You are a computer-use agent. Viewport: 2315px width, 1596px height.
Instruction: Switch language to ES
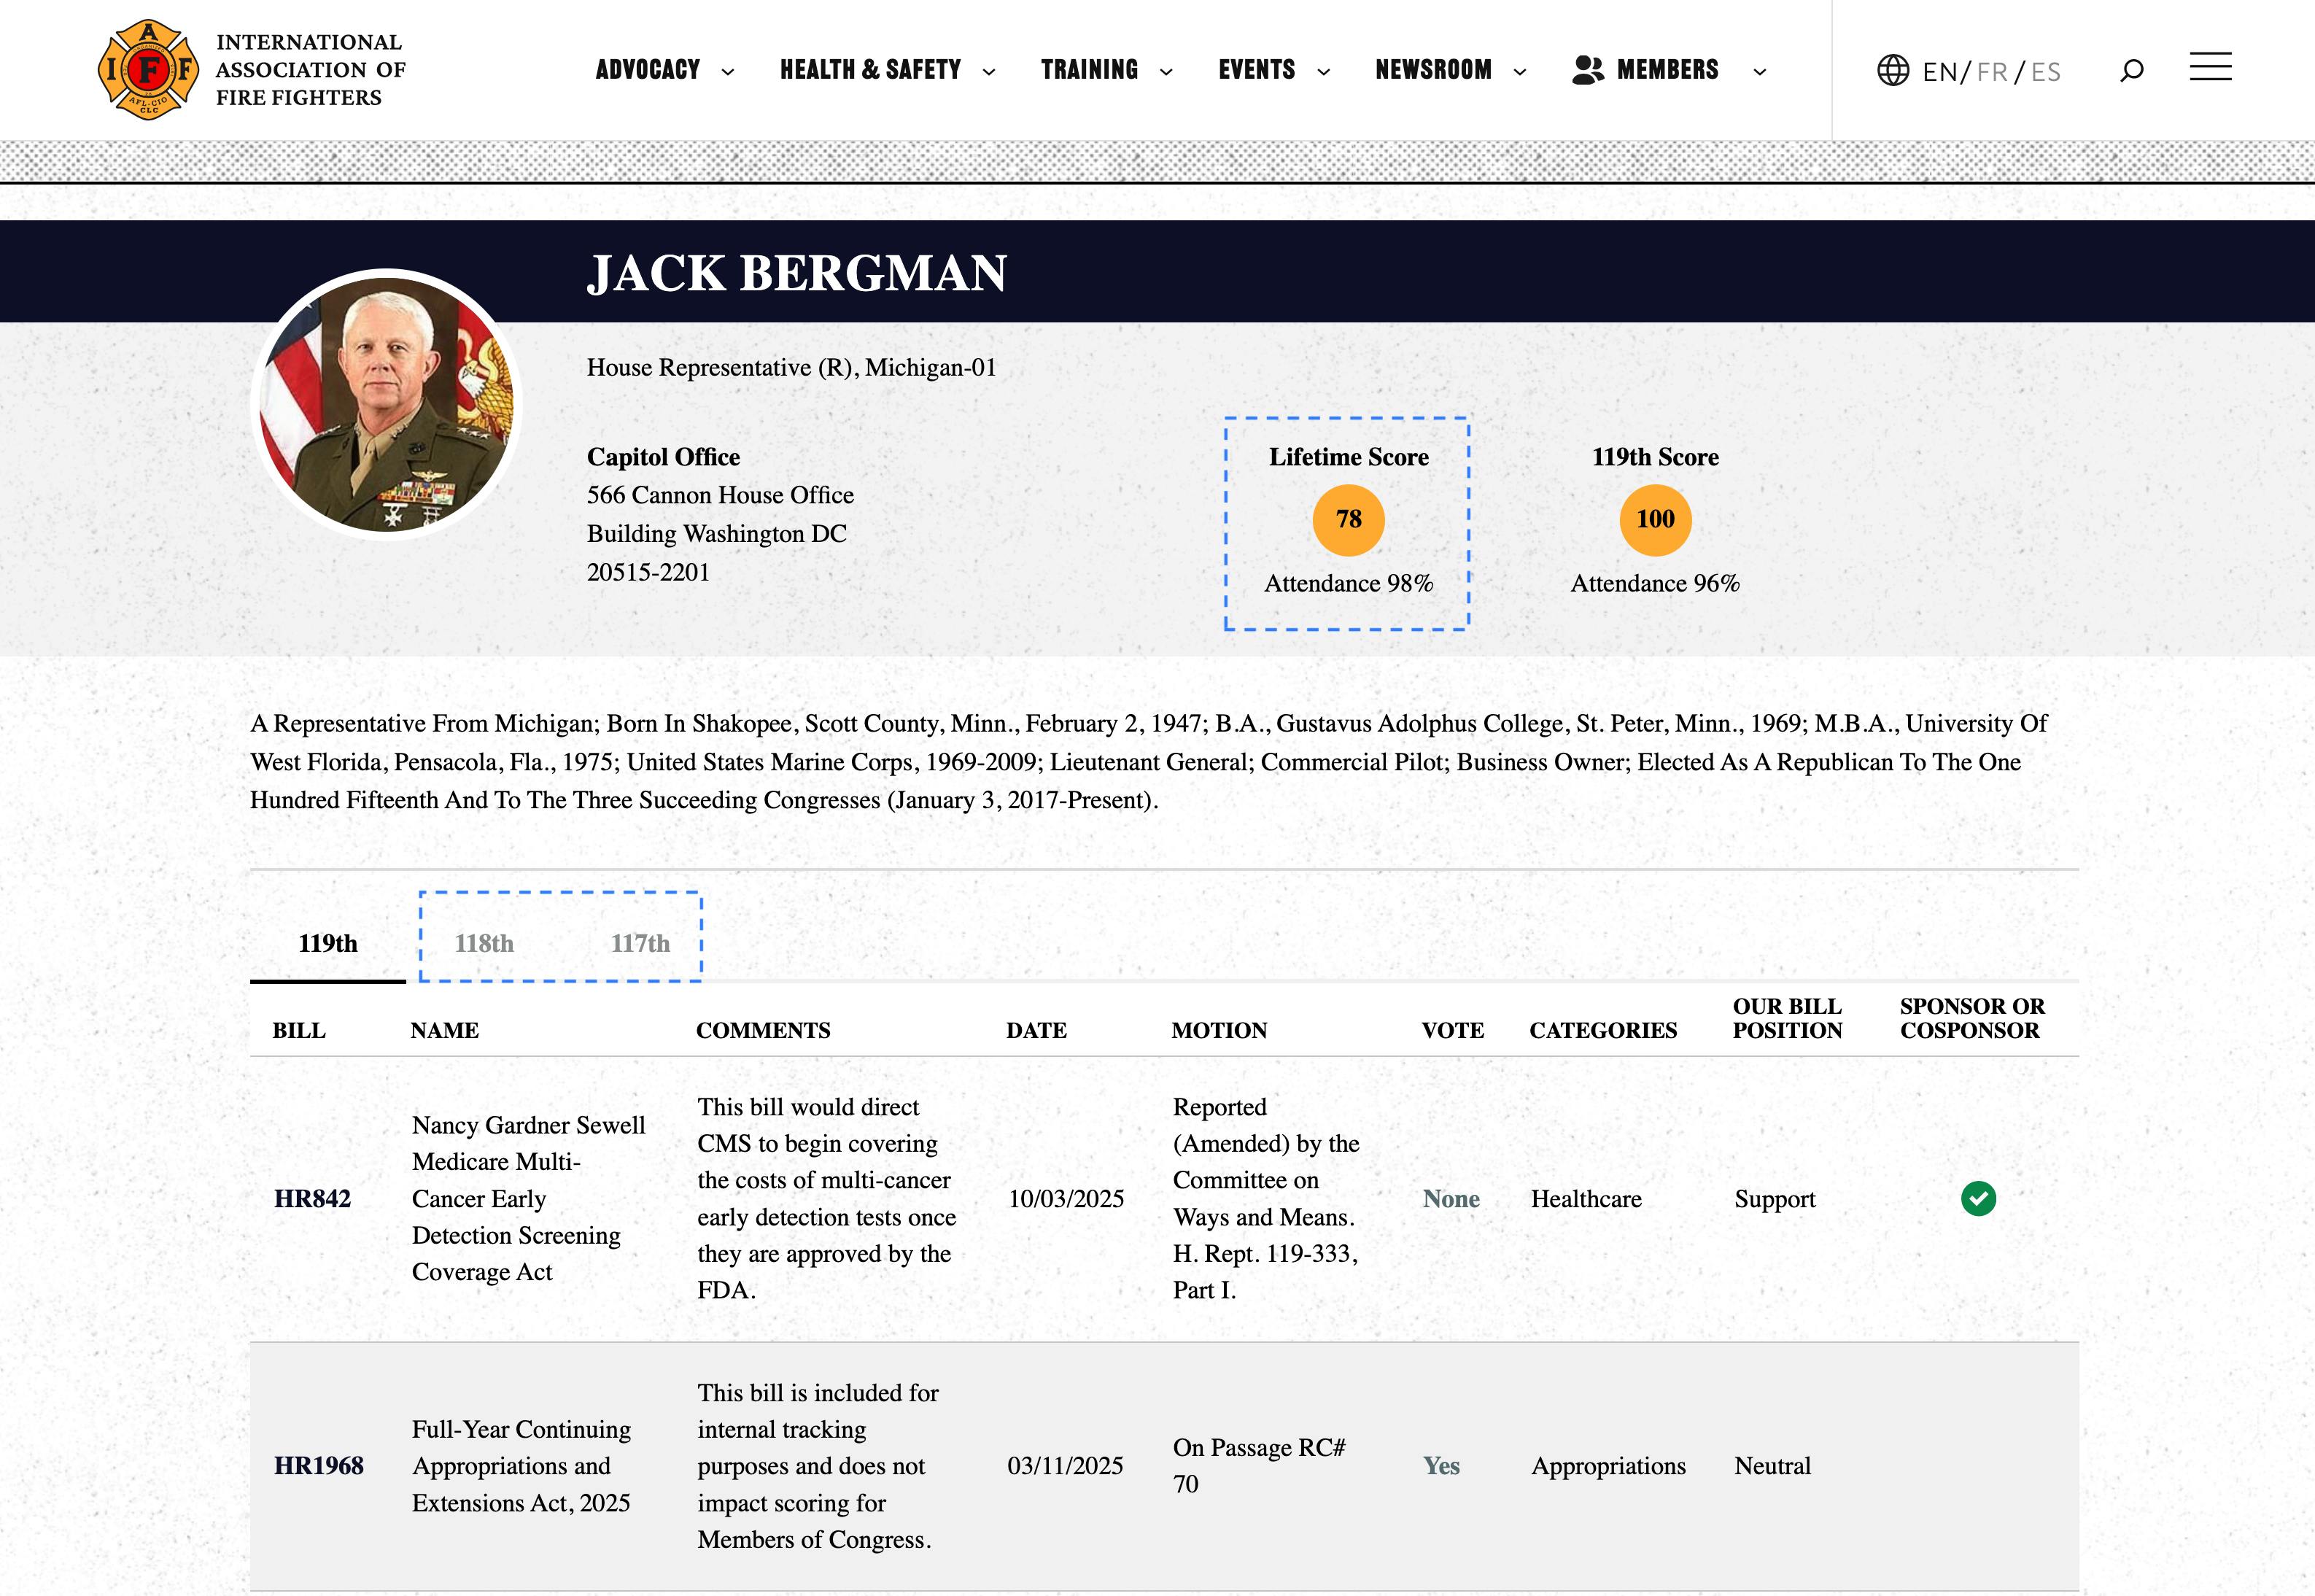point(2045,72)
